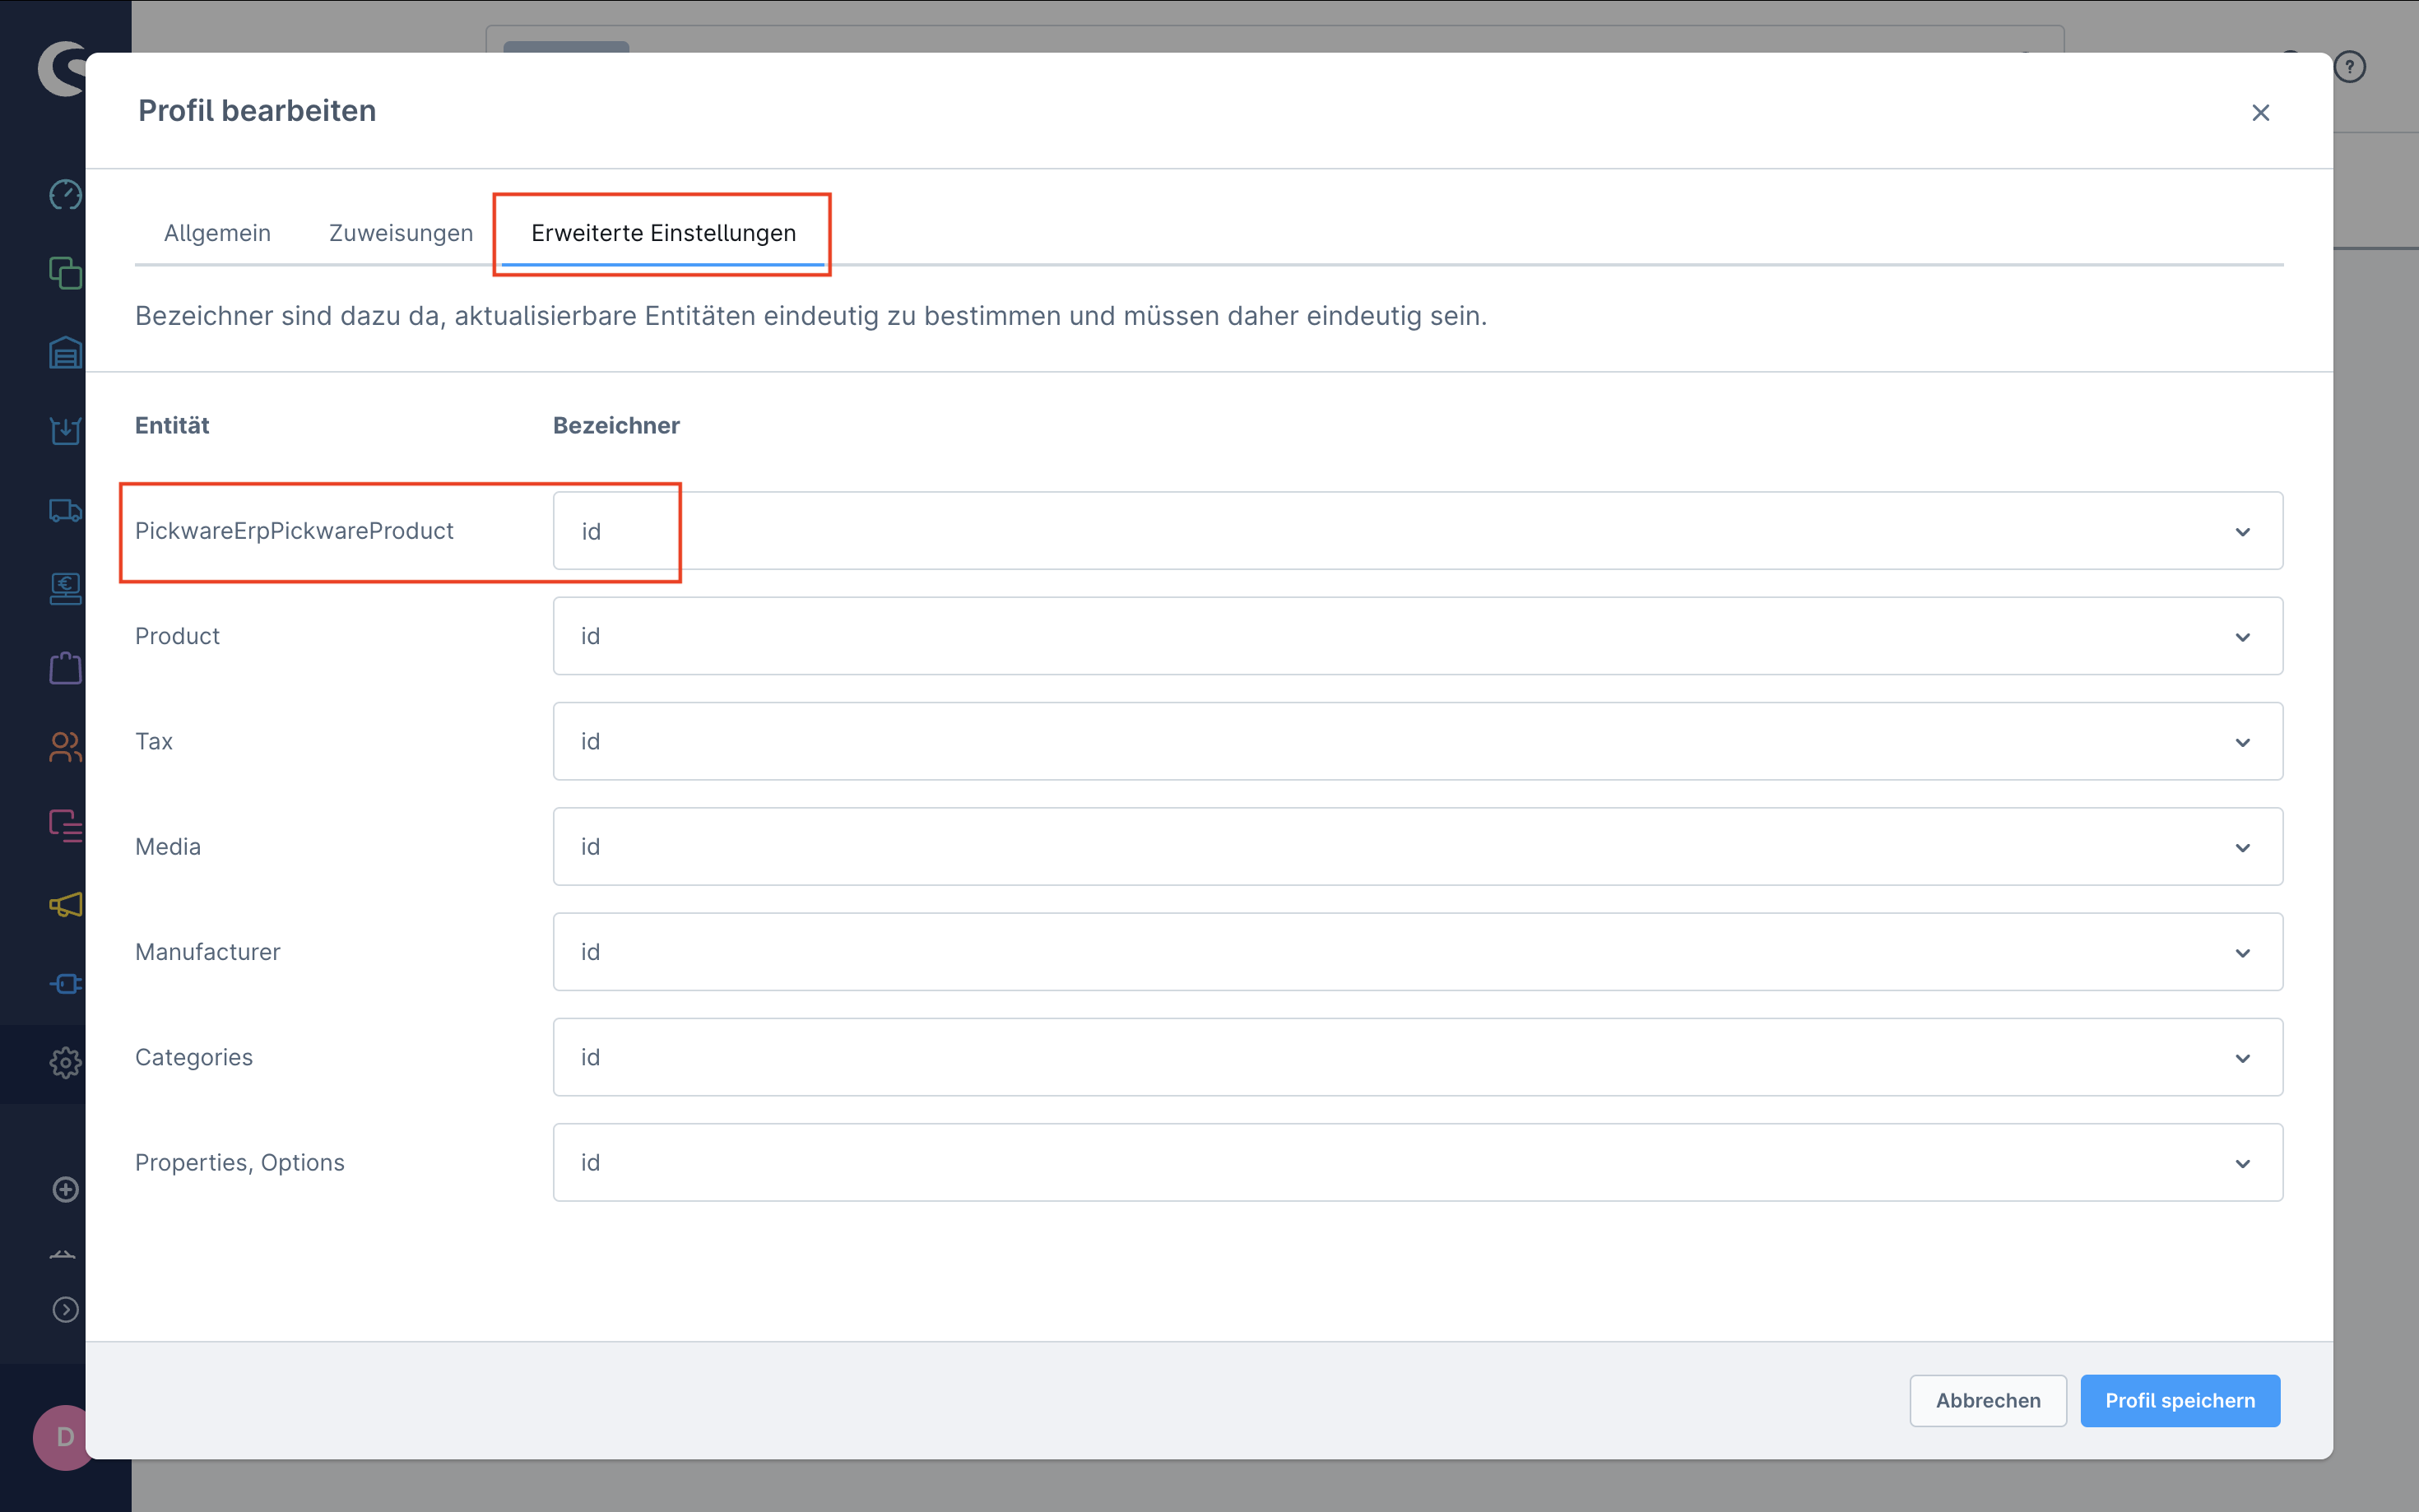
Task: Click the Profil bearbeiten title
Action: (x=257, y=111)
